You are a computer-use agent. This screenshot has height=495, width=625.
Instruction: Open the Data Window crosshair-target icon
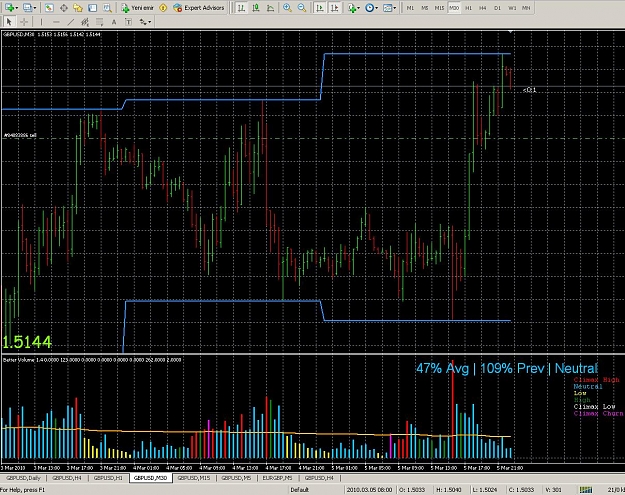[x=63, y=8]
